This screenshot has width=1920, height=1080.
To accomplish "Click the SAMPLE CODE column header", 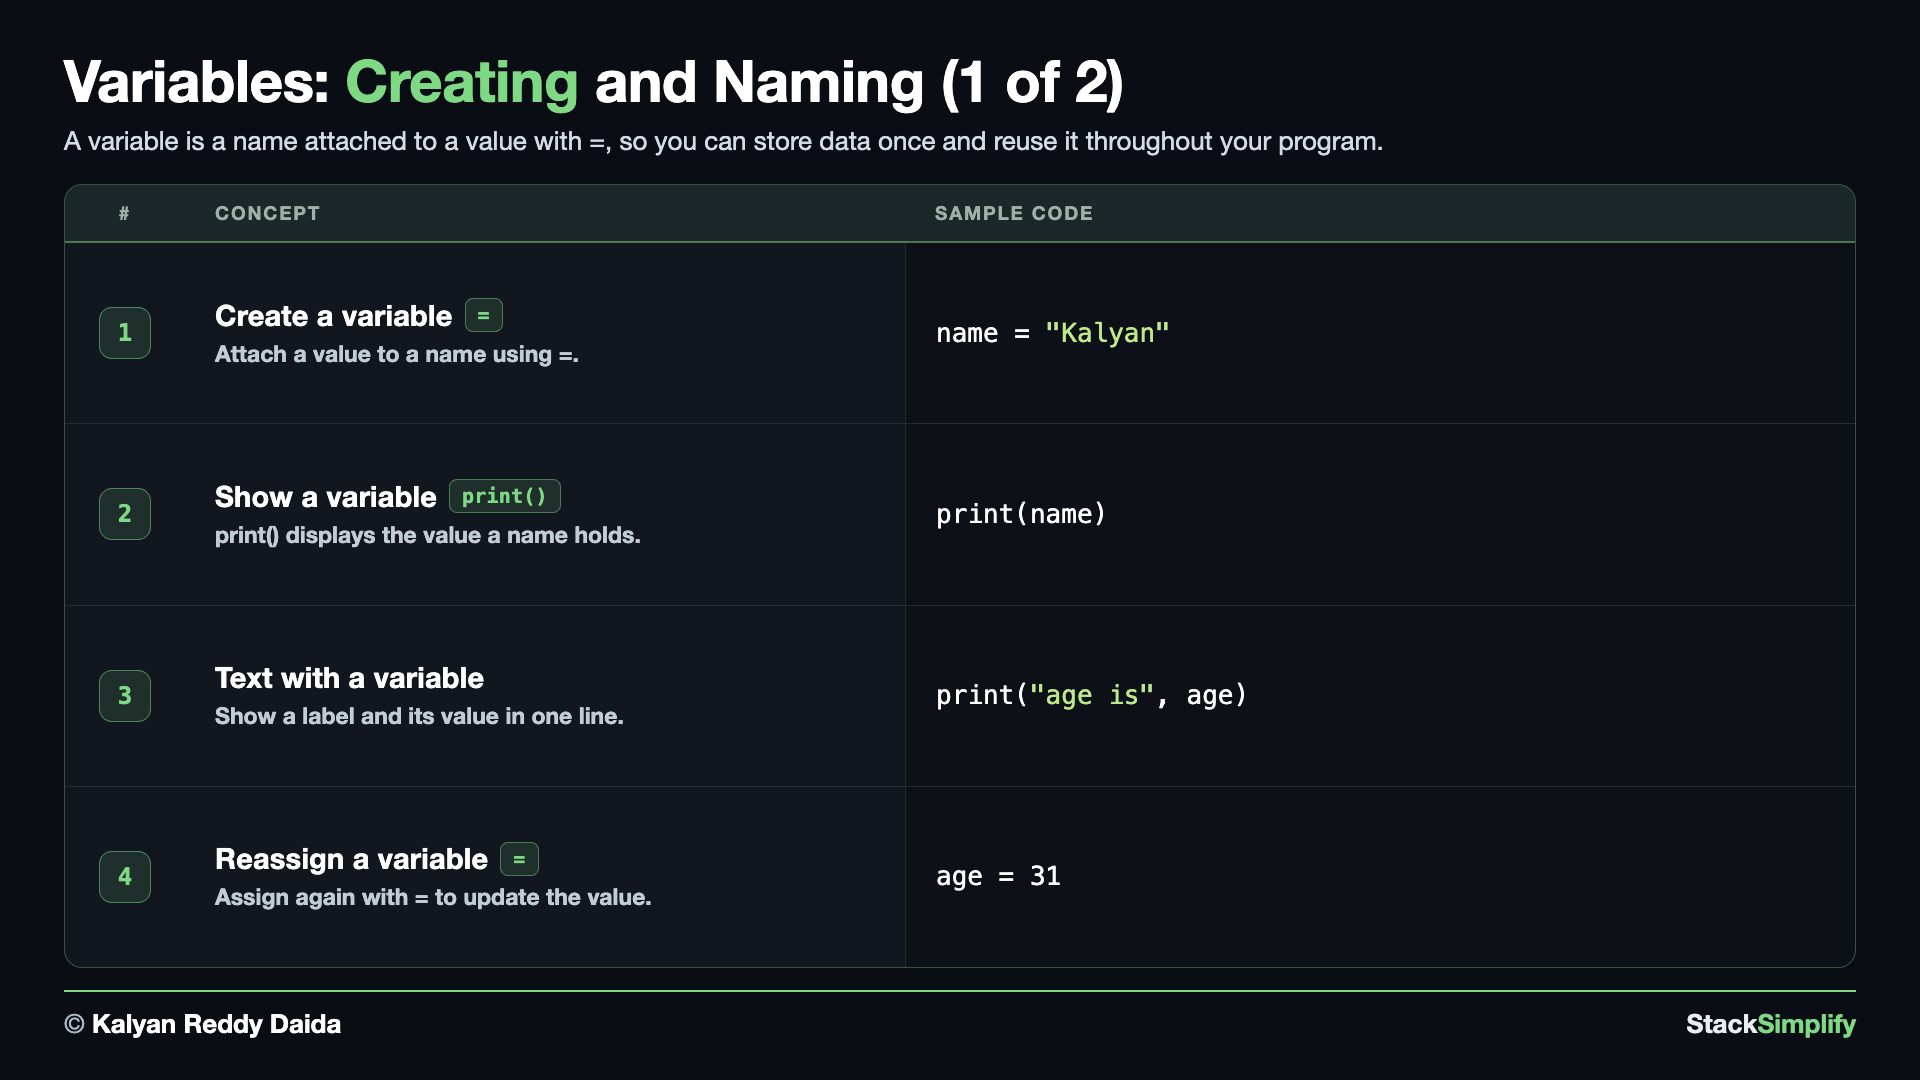I will (x=1014, y=213).
